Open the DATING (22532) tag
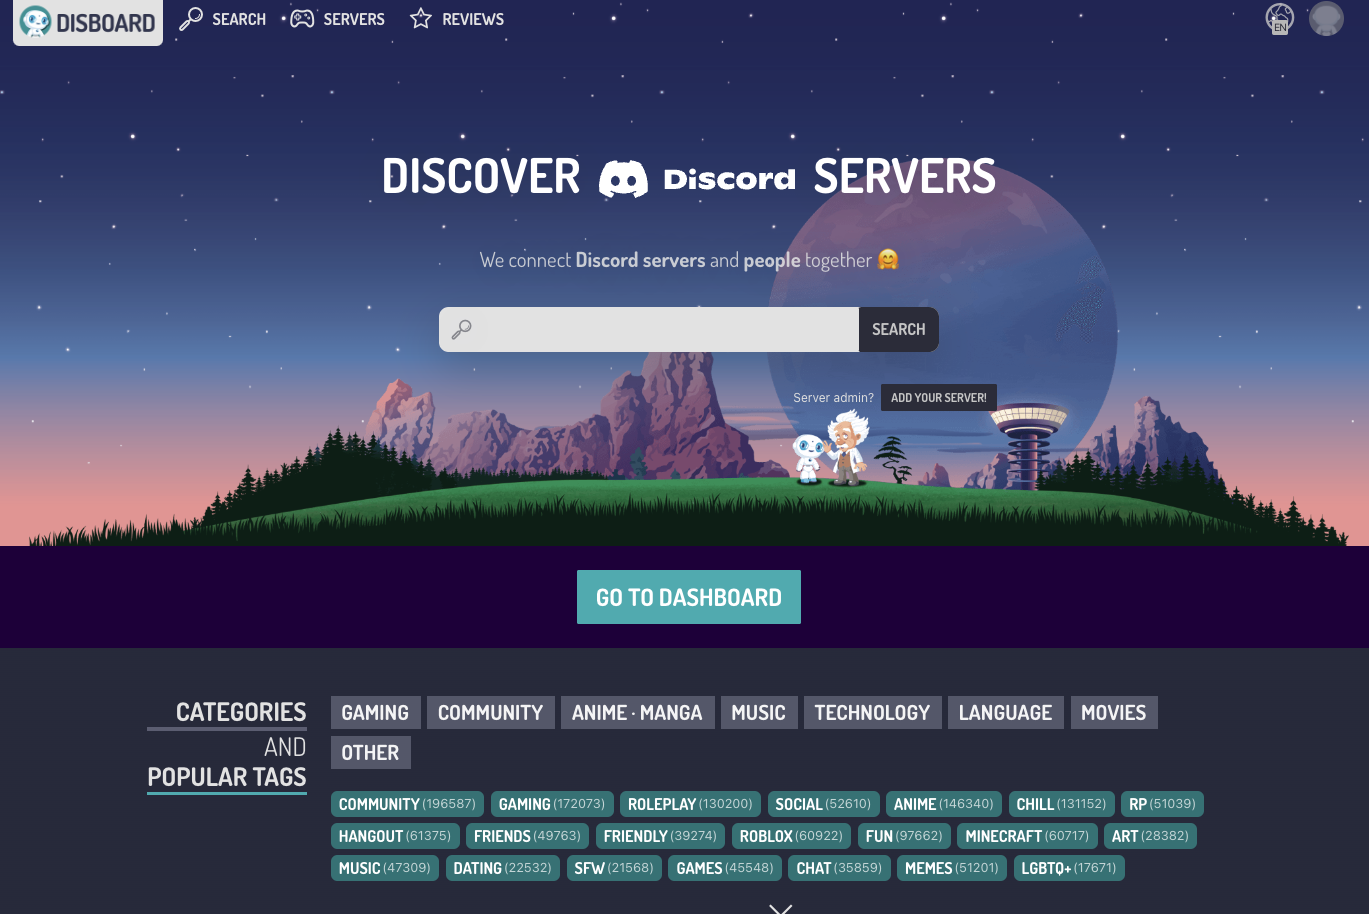The image size is (1369, 914). coord(502,868)
